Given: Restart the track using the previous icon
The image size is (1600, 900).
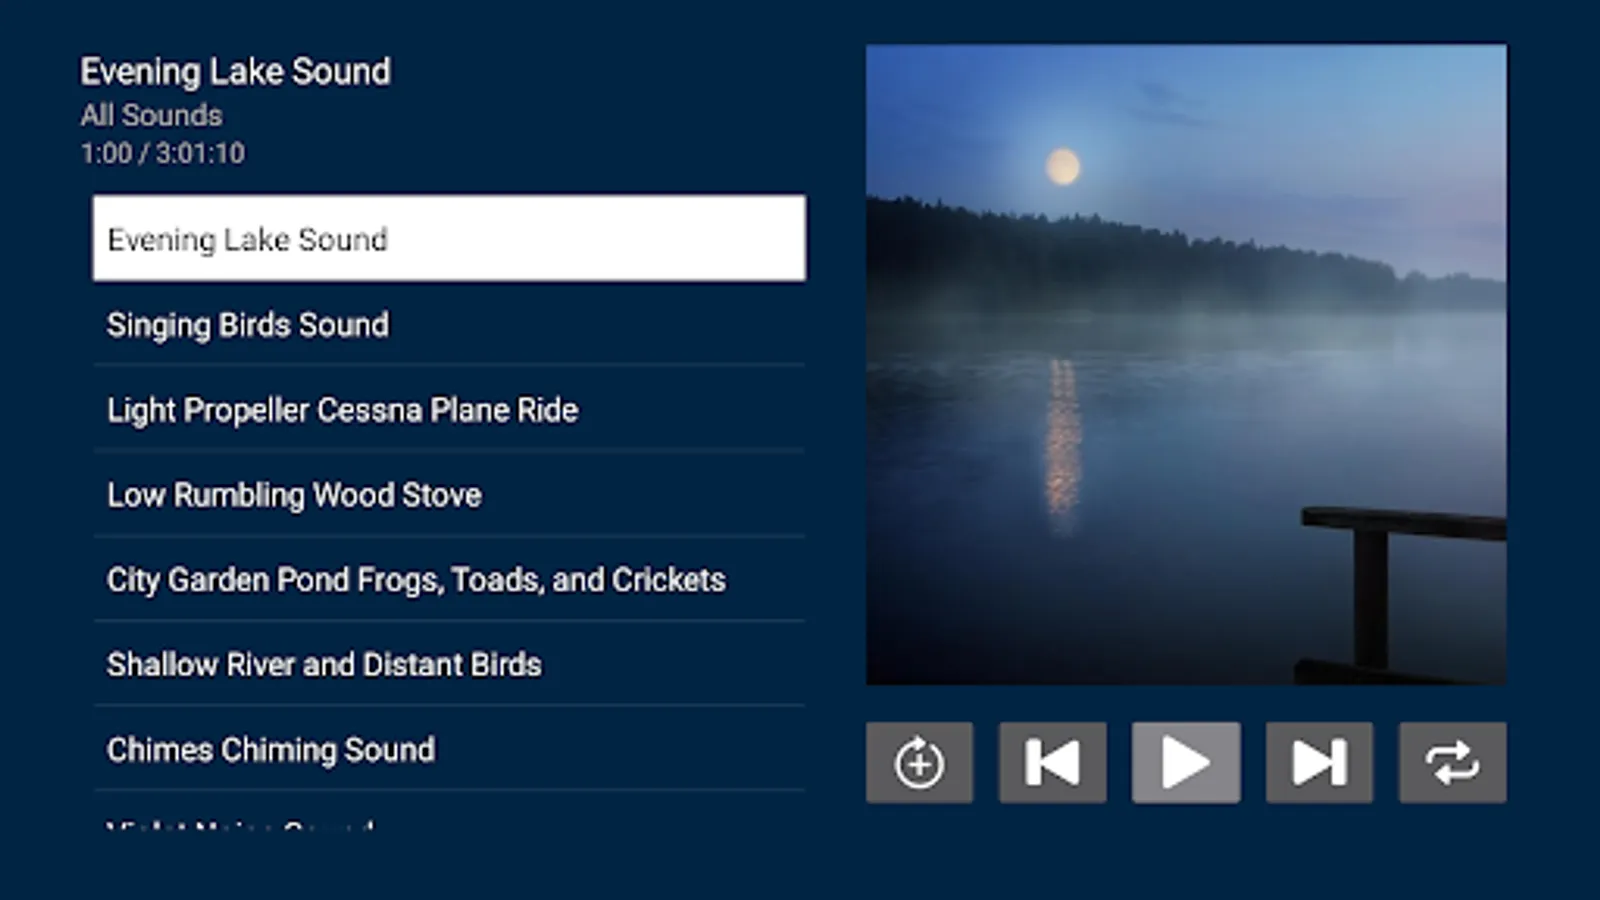Looking at the screenshot, I should click(x=1052, y=761).
